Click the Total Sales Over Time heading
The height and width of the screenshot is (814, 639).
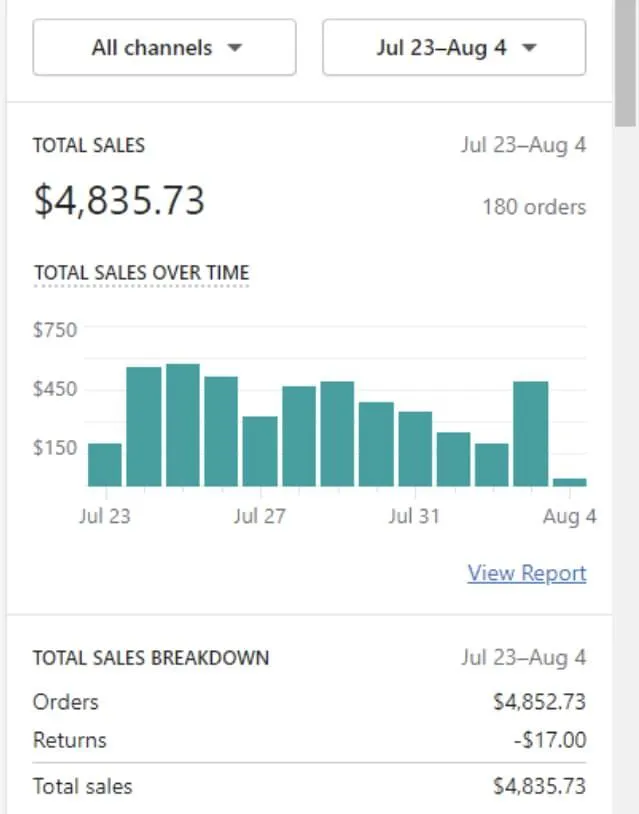141,272
